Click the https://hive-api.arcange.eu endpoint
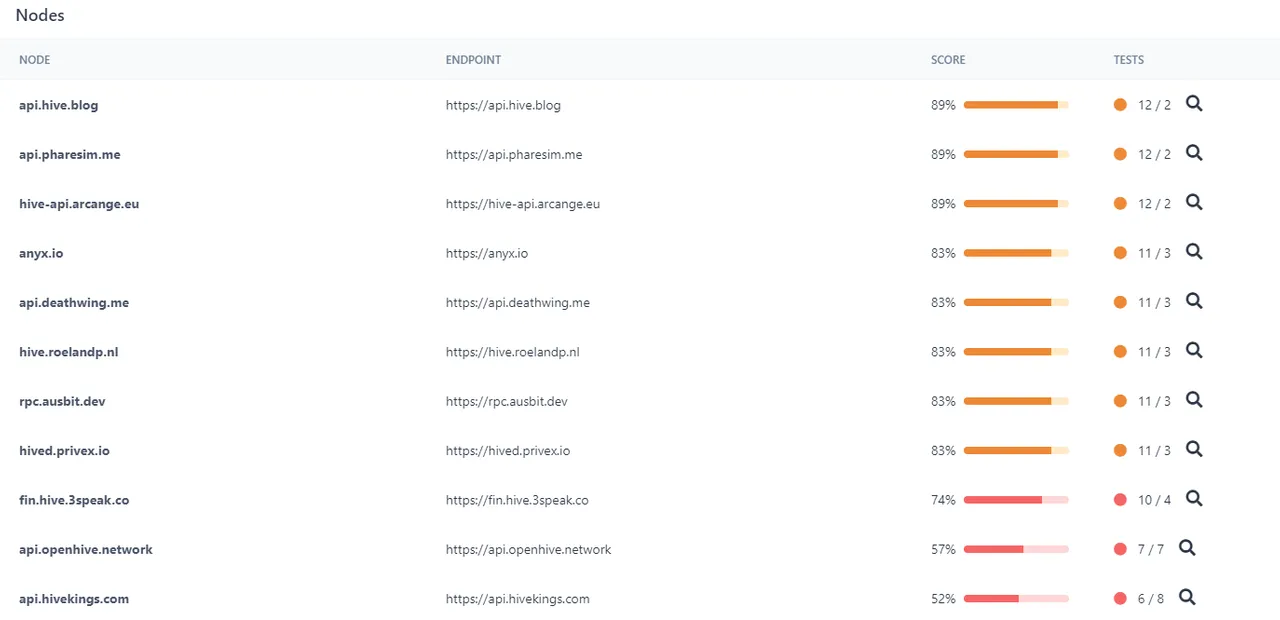Viewport: 1280px width, 620px height. pos(523,203)
